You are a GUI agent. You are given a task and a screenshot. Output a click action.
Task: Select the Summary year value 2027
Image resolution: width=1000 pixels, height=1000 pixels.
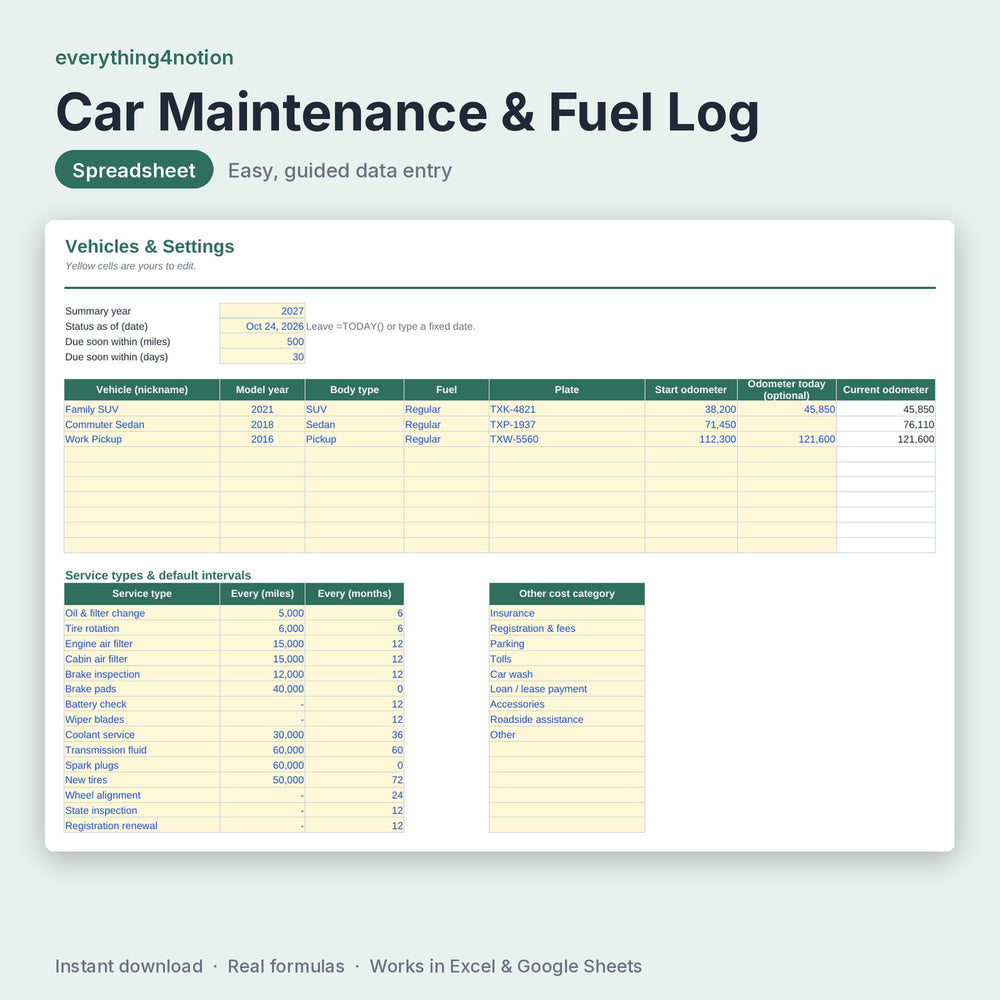coord(262,311)
